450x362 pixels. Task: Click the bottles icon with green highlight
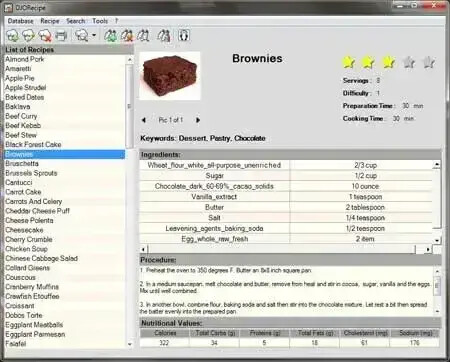click(x=111, y=35)
